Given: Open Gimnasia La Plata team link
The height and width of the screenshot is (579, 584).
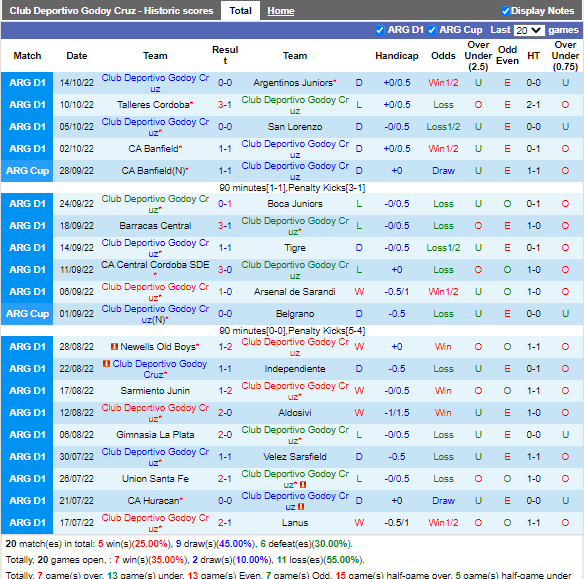Looking at the screenshot, I should (x=155, y=435).
